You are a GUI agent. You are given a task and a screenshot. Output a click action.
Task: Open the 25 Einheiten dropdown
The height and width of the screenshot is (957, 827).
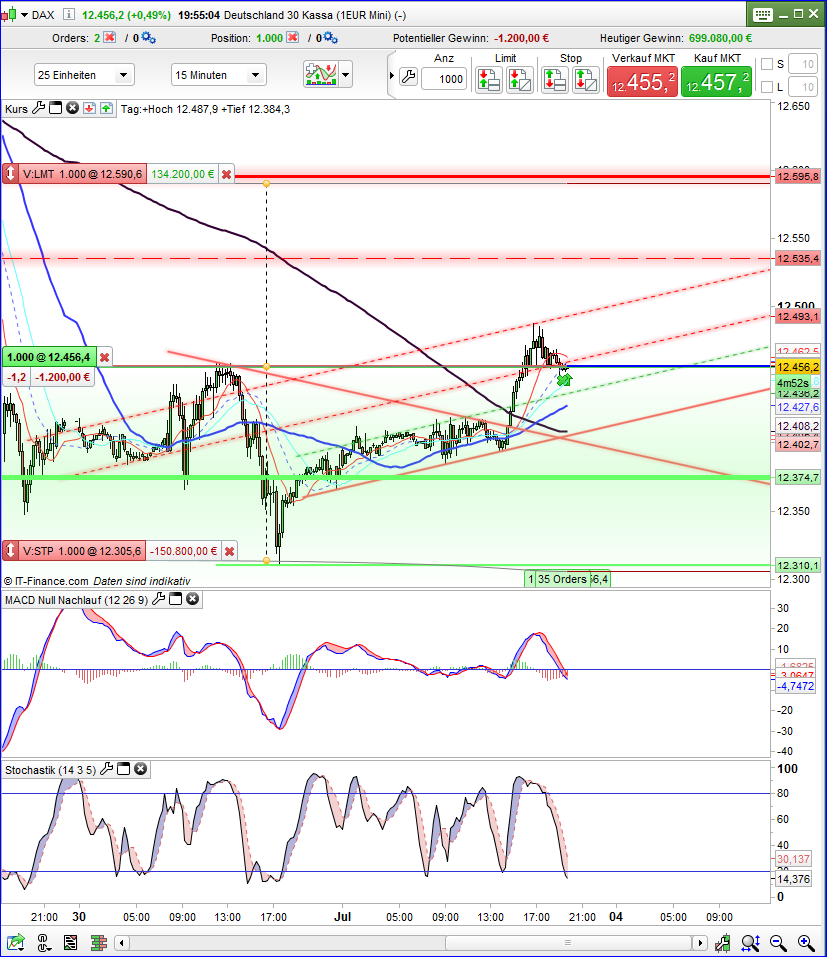84,75
